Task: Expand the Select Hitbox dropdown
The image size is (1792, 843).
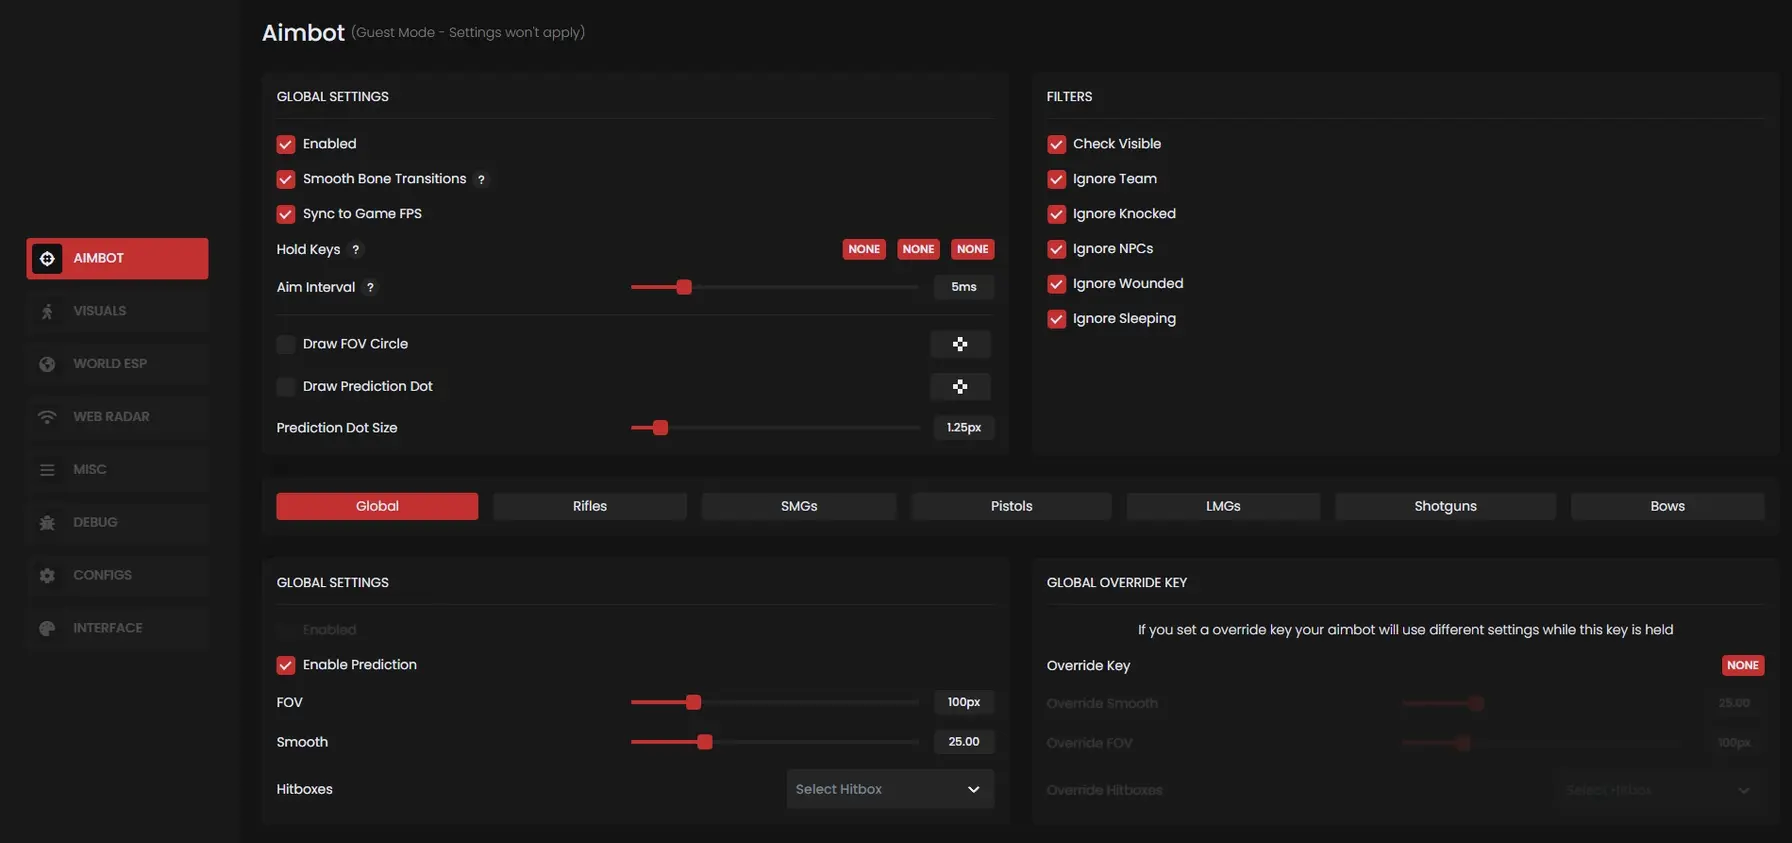Action: (889, 789)
